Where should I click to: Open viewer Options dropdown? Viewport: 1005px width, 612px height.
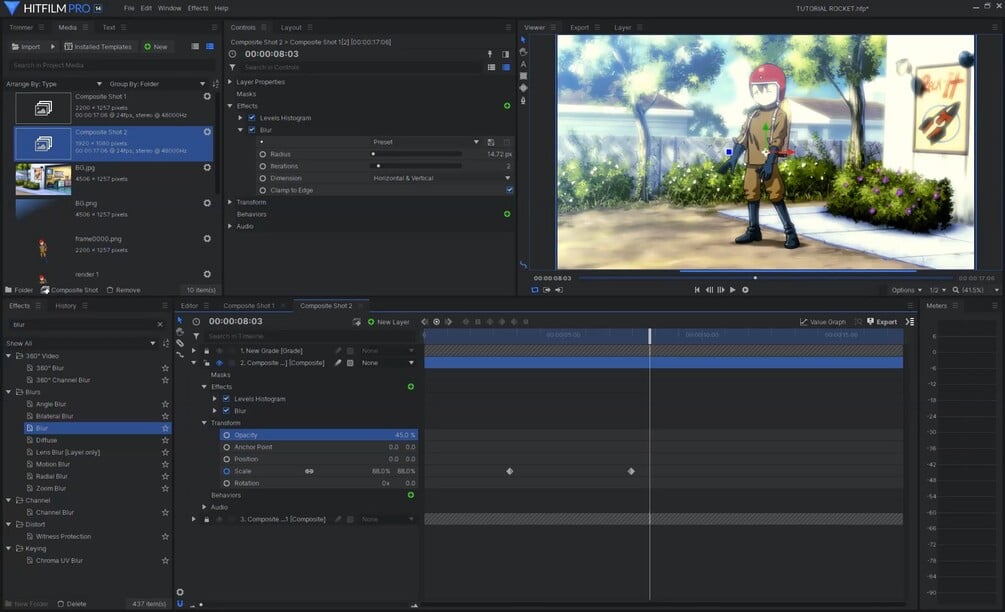pyautogui.click(x=906, y=290)
